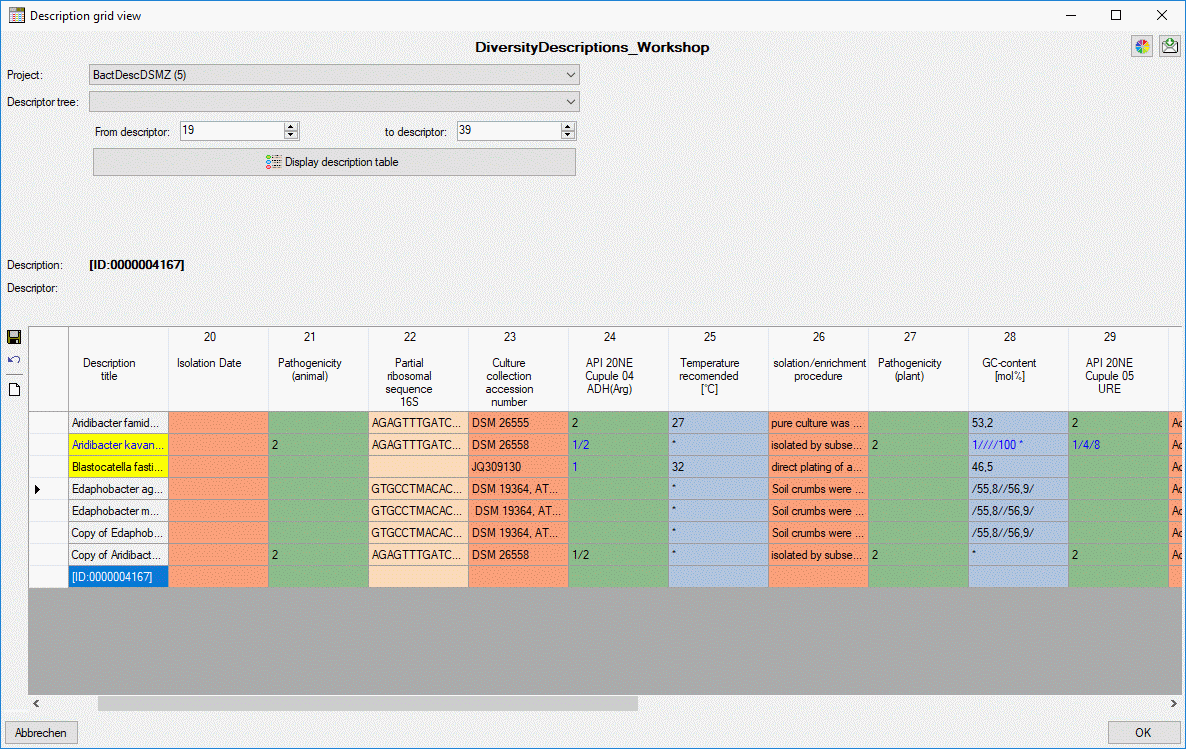Click the horizontal scrollbar thumb below the grid

367,704
